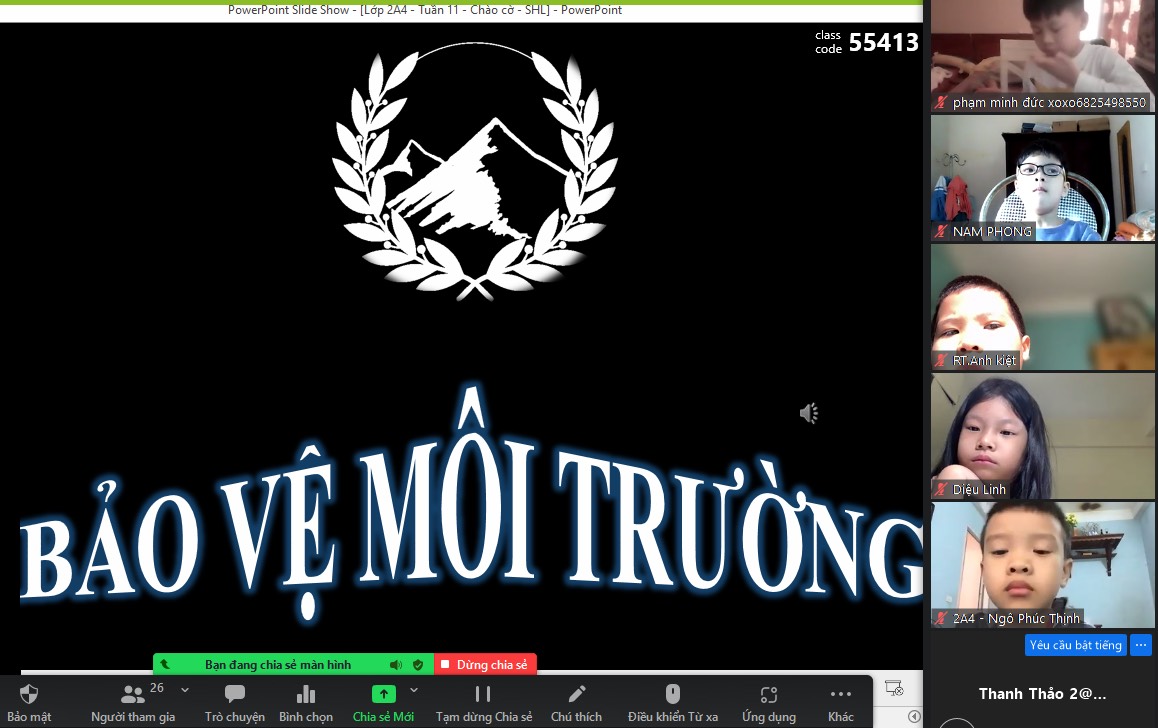Click the end slideshow icon beside the toolbar
Viewport: 1158px width, 728px height.
pos(894,689)
